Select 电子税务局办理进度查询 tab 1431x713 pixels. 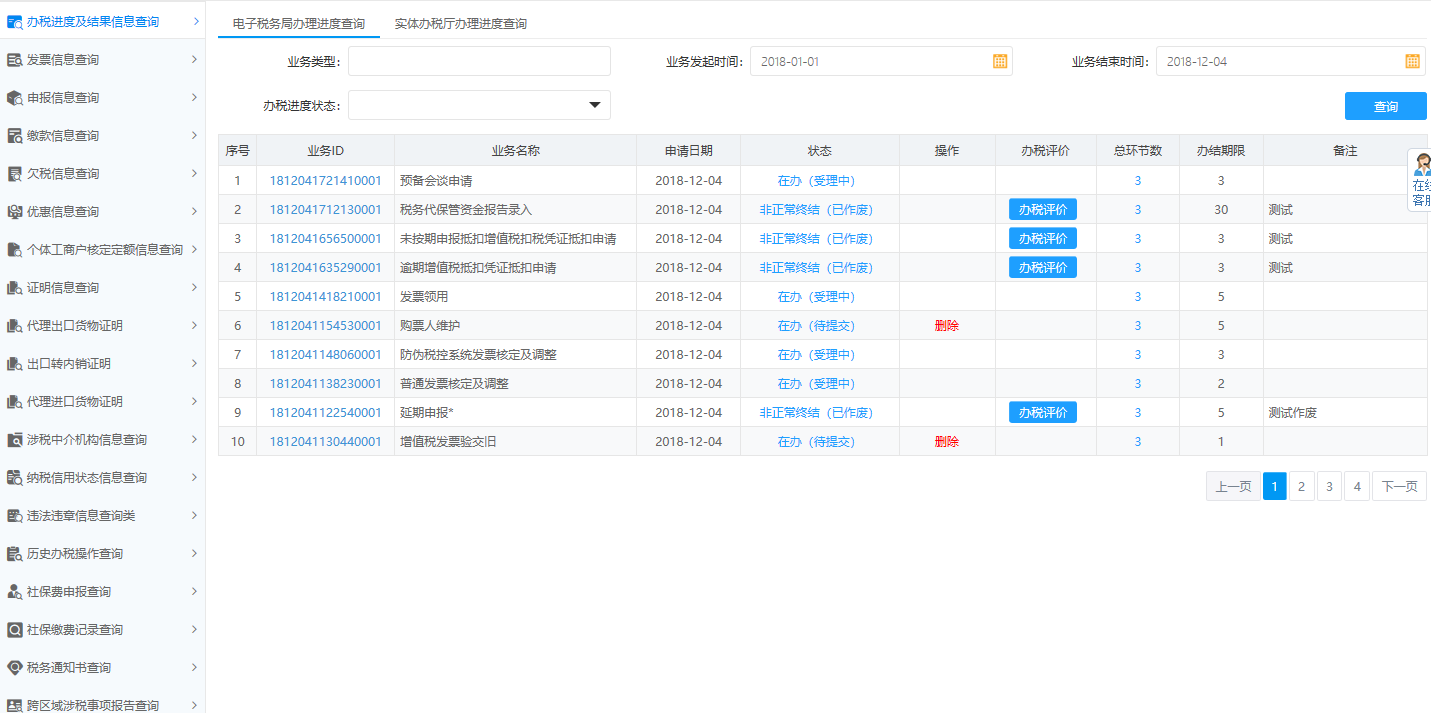pyautogui.click(x=298, y=23)
